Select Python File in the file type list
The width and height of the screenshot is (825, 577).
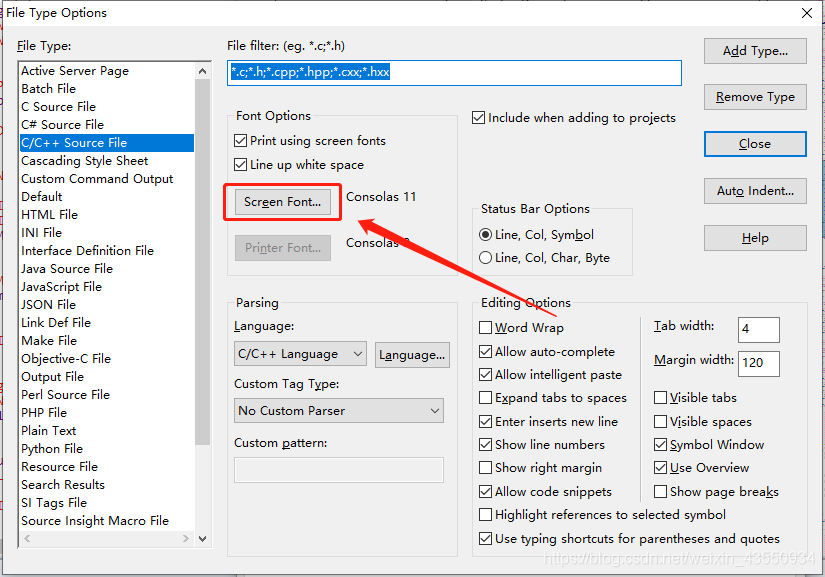point(52,449)
